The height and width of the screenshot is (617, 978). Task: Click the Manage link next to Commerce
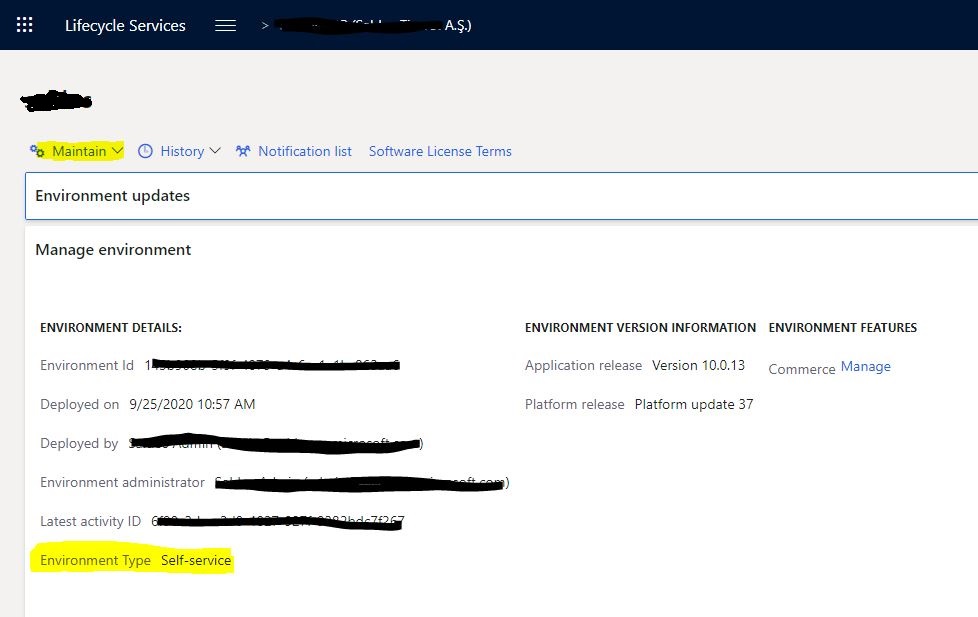click(x=866, y=366)
